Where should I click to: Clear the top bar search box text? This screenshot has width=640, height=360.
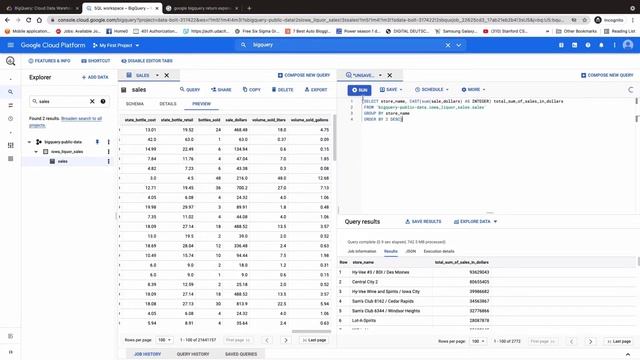(x=448, y=45)
